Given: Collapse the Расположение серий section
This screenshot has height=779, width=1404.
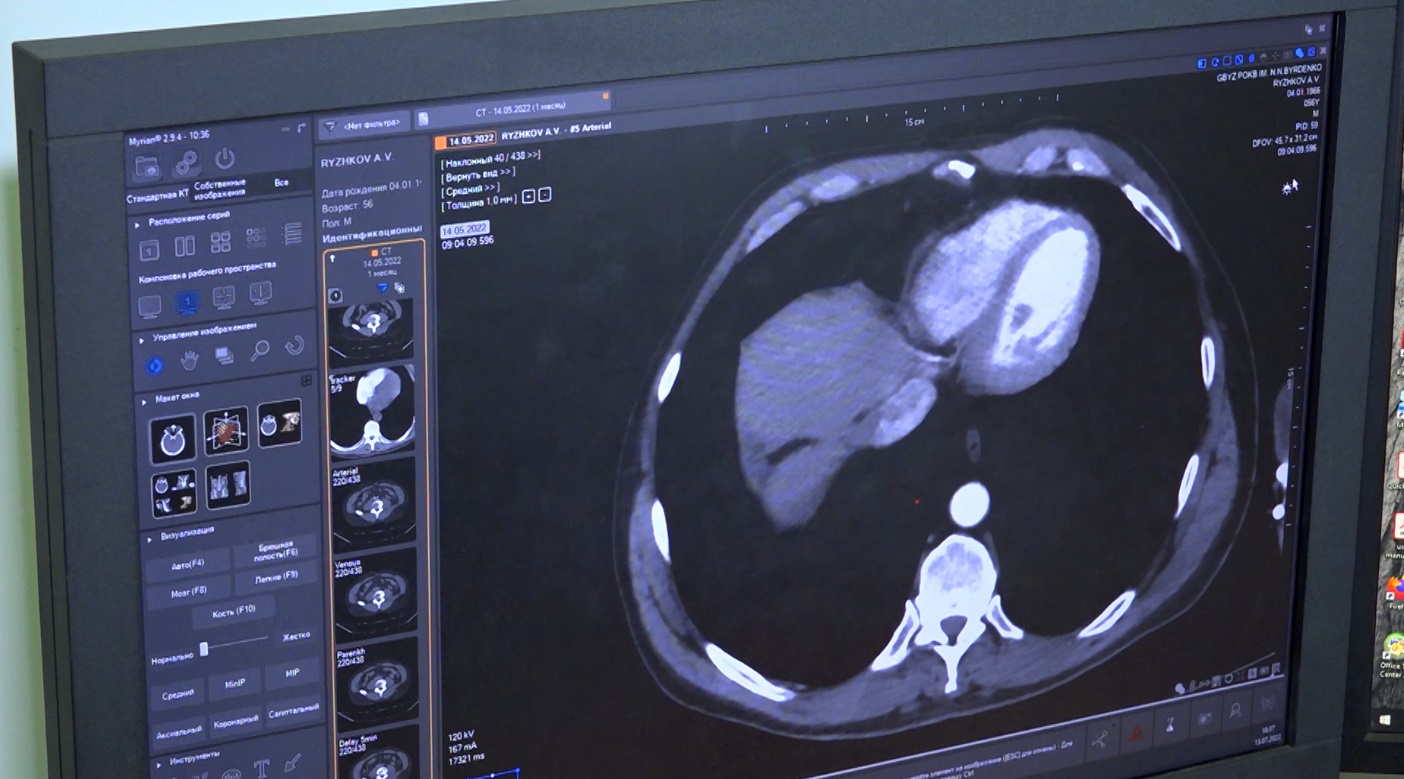Looking at the screenshot, I should pos(137,225).
